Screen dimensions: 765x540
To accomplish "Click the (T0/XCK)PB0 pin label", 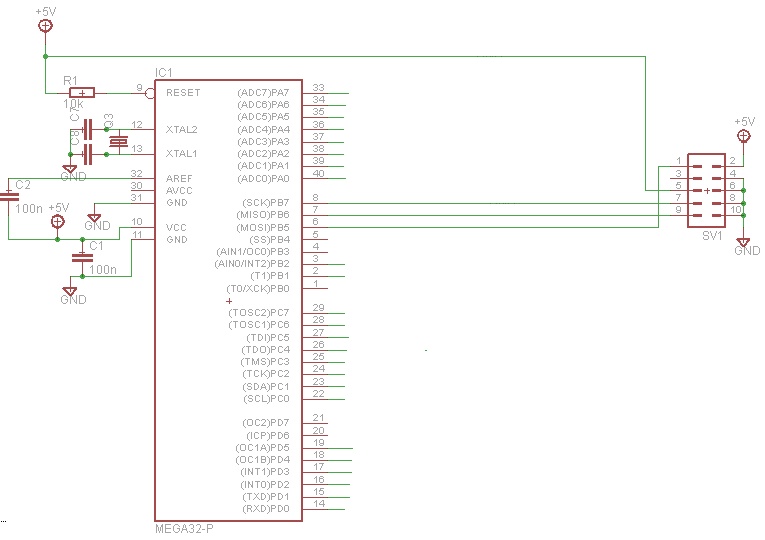I will coord(258,289).
